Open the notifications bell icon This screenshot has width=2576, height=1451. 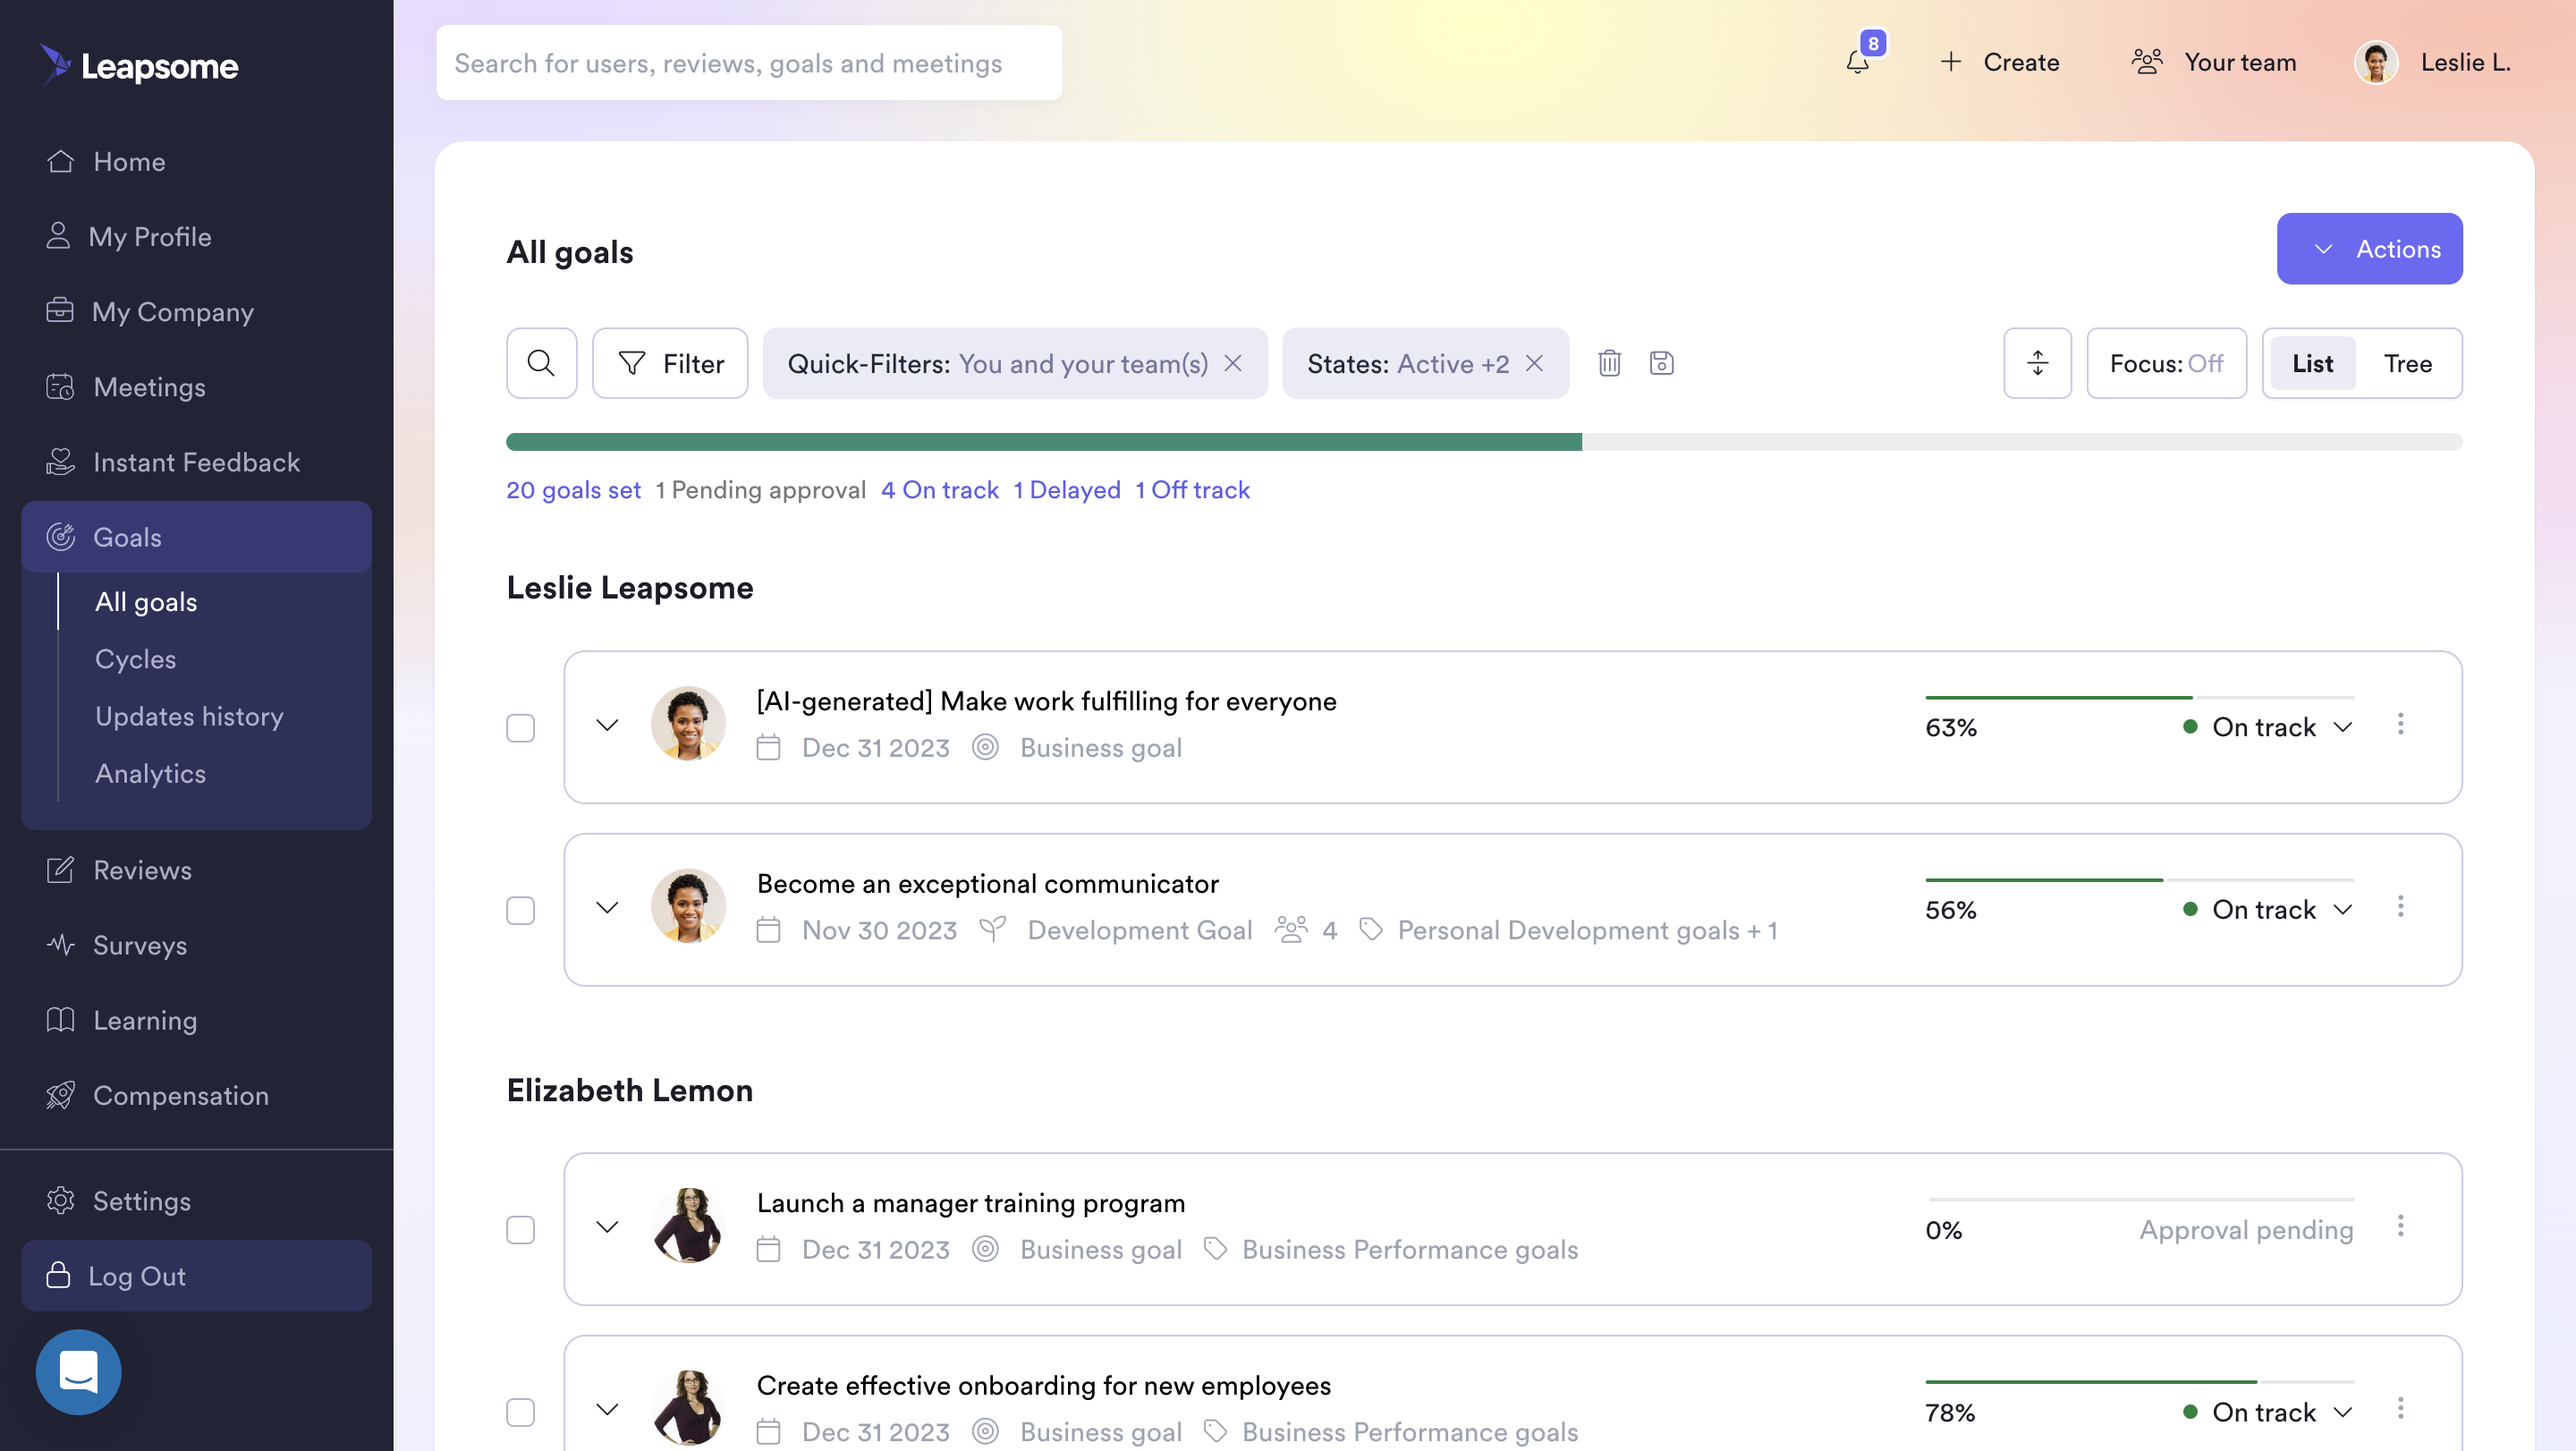click(x=1857, y=62)
